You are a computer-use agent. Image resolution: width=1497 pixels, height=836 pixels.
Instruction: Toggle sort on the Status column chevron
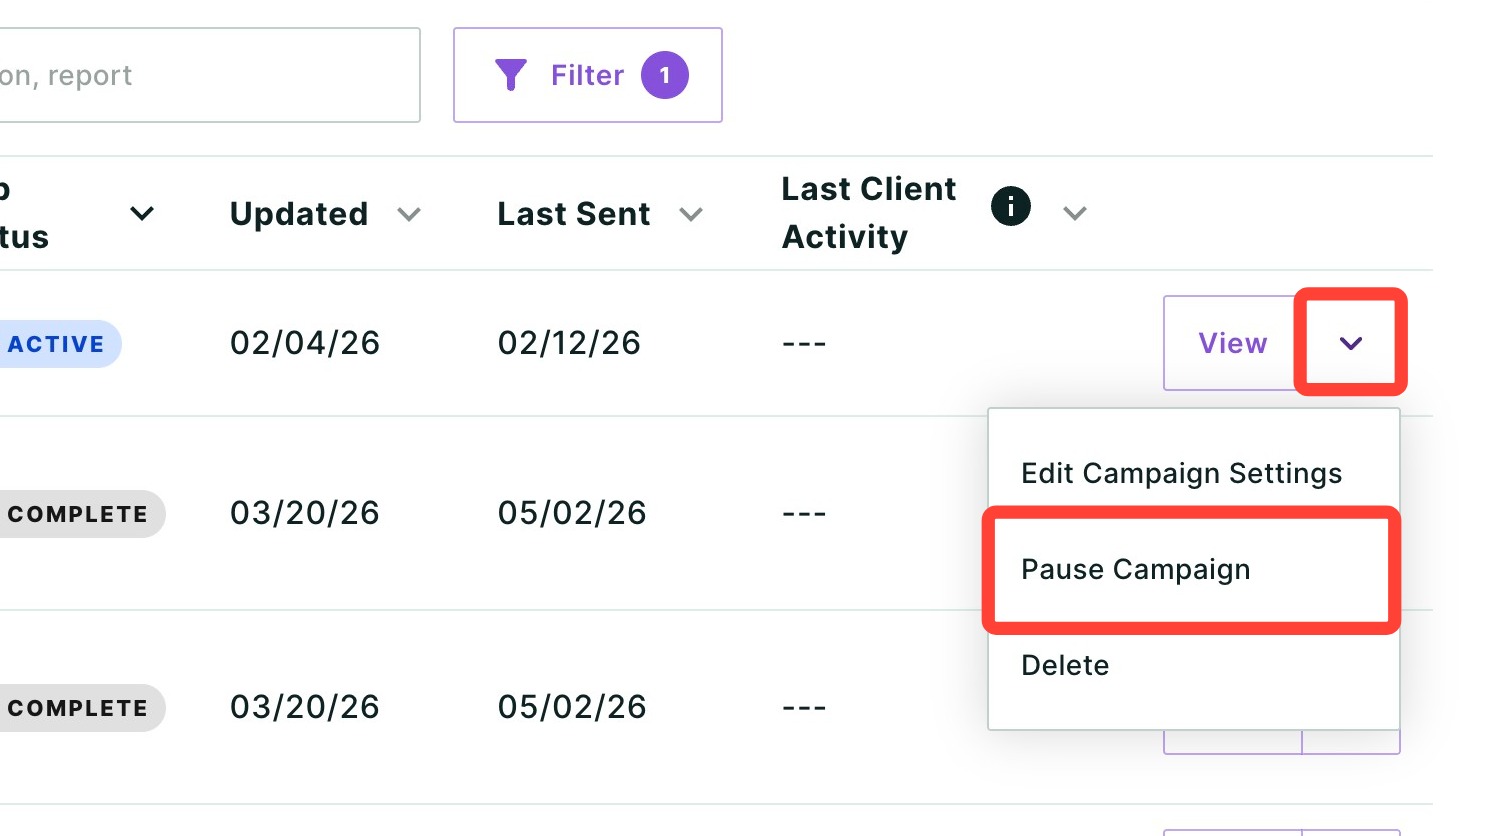point(142,213)
